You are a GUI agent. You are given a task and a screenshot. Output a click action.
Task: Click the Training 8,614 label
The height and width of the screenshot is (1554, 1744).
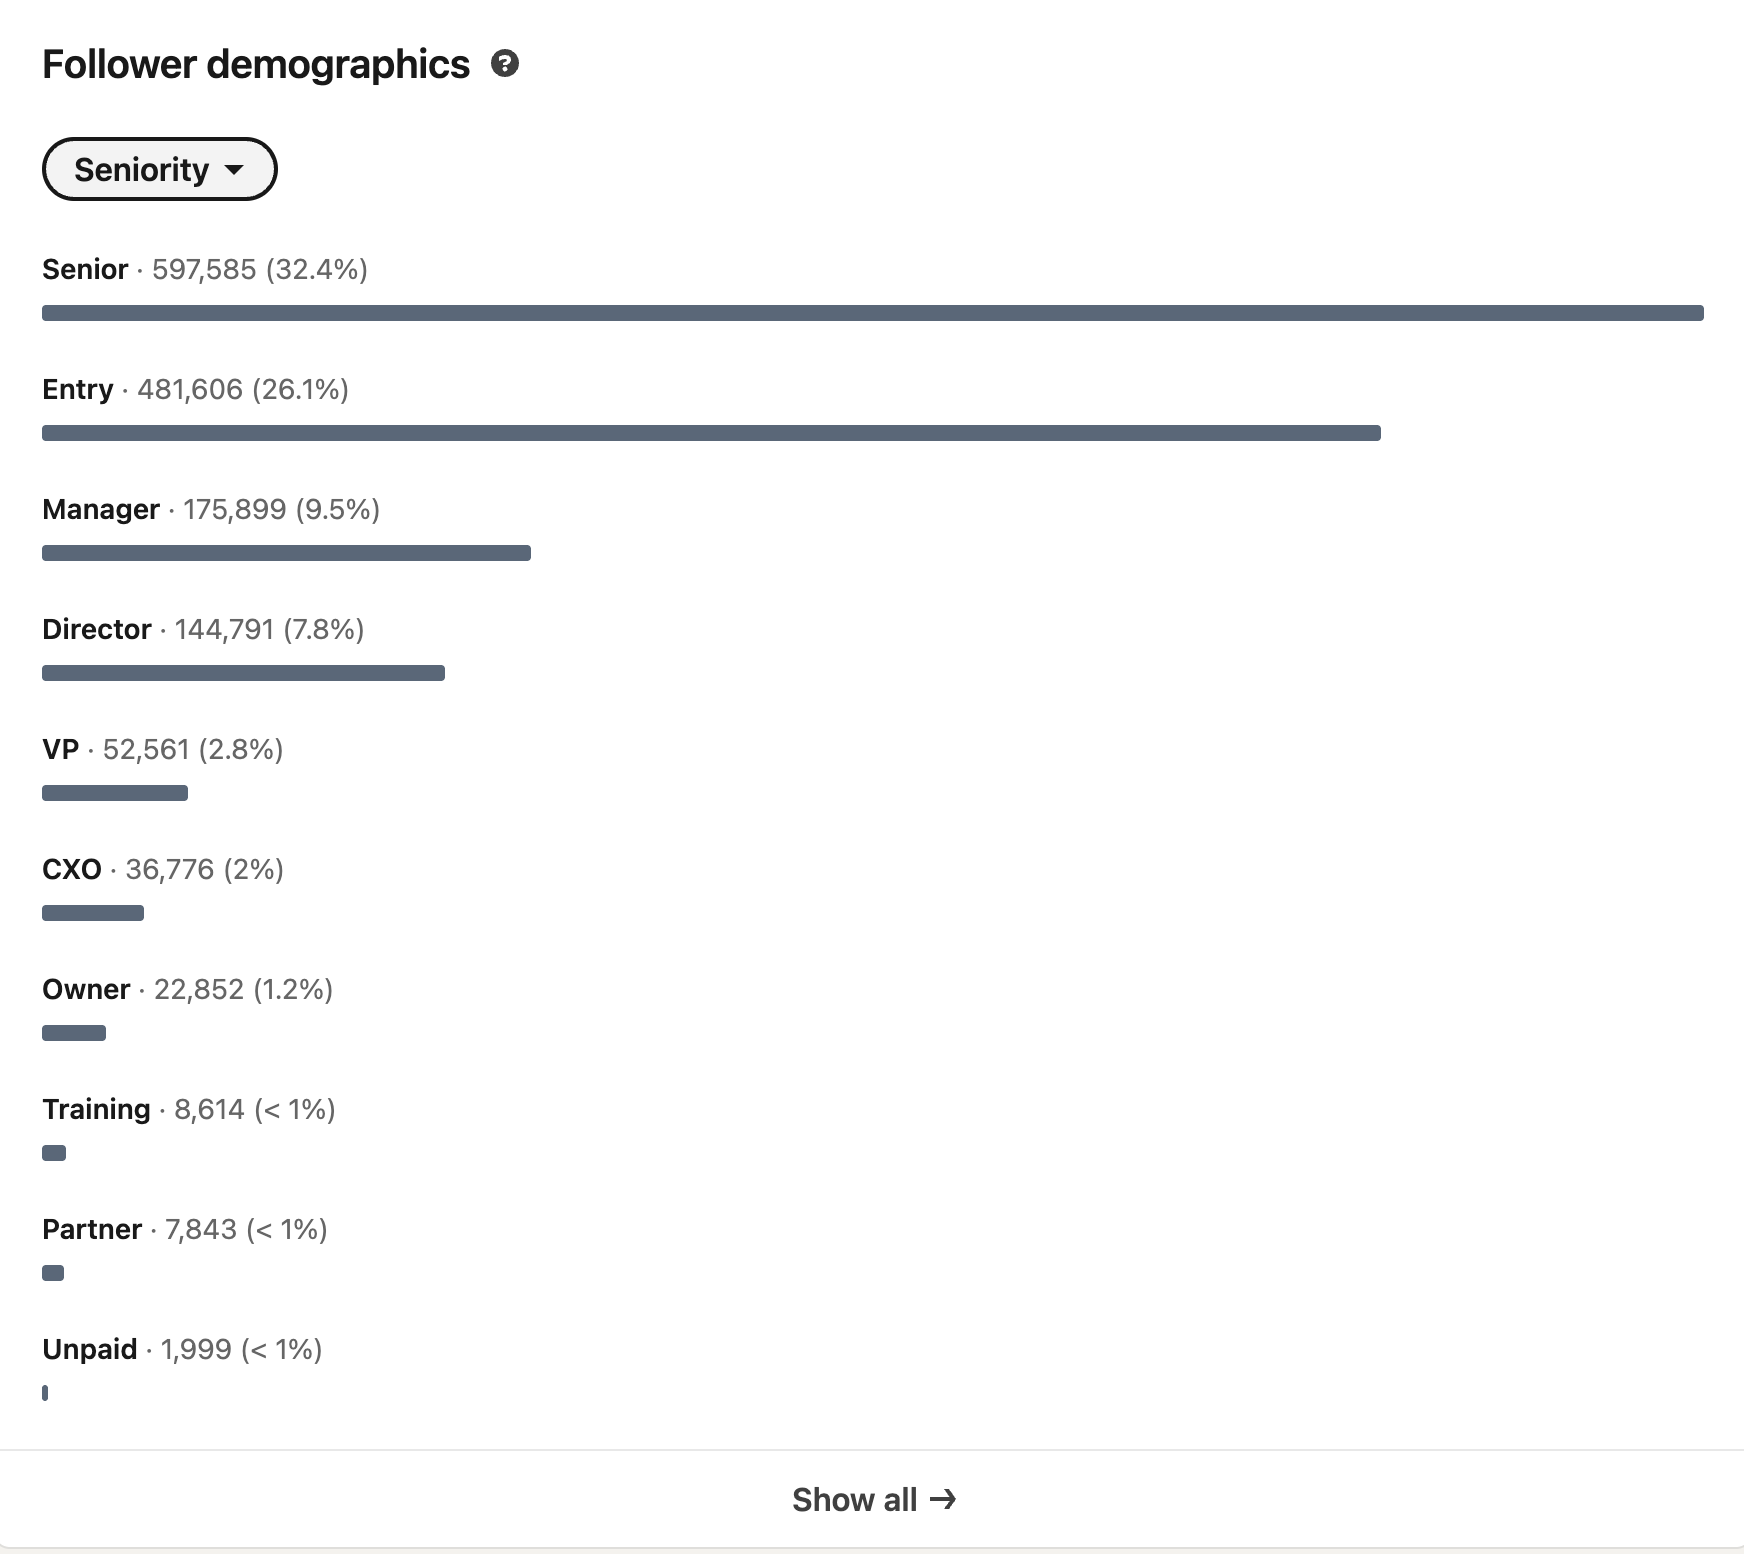click(x=188, y=1109)
